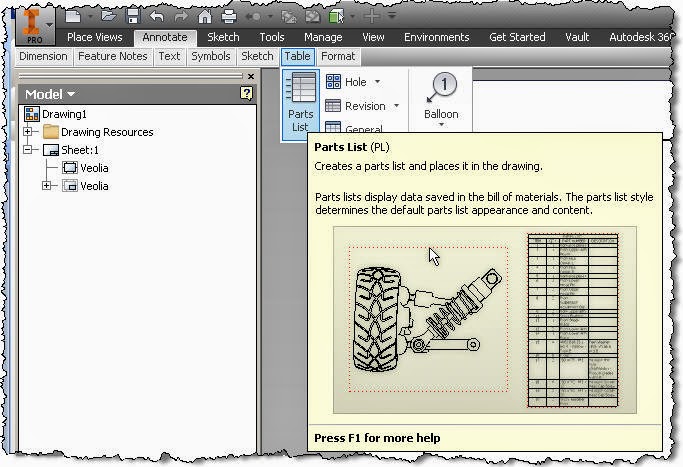Switch to the View tab

coord(373,37)
